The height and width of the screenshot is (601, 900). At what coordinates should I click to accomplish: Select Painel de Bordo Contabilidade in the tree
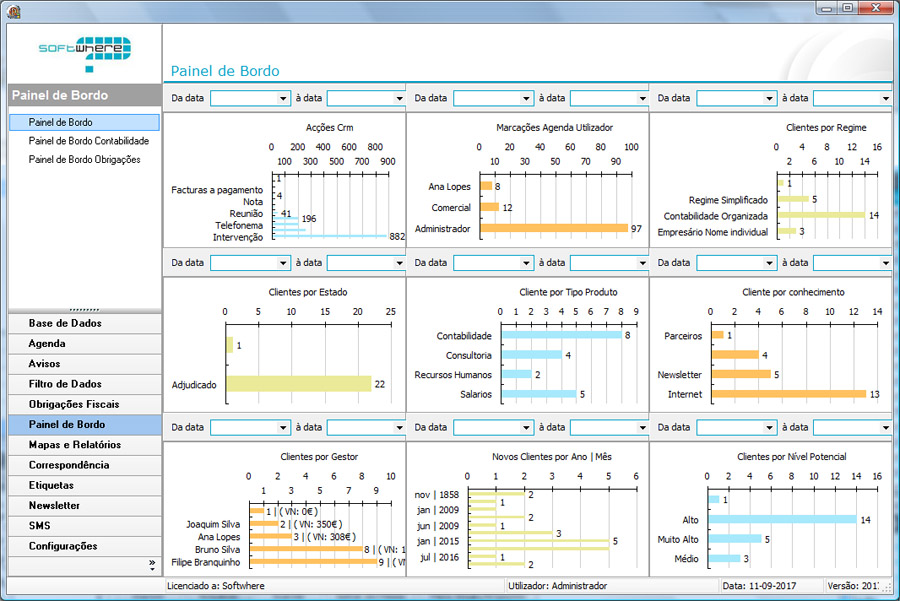[x=88, y=141]
